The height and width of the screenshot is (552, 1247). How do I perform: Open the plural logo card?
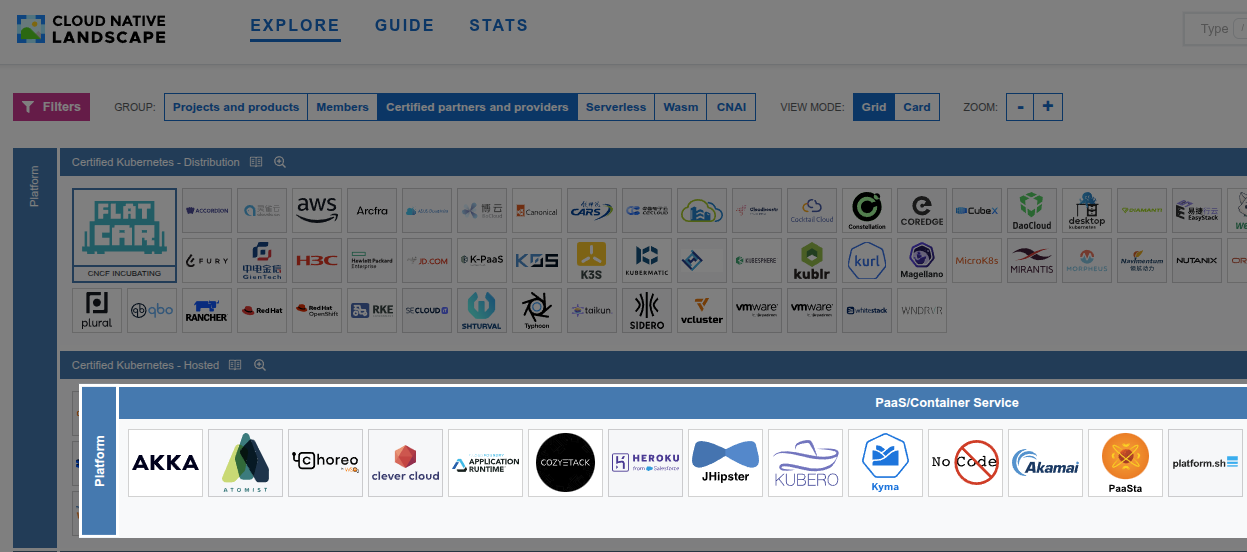[x=97, y=311]
